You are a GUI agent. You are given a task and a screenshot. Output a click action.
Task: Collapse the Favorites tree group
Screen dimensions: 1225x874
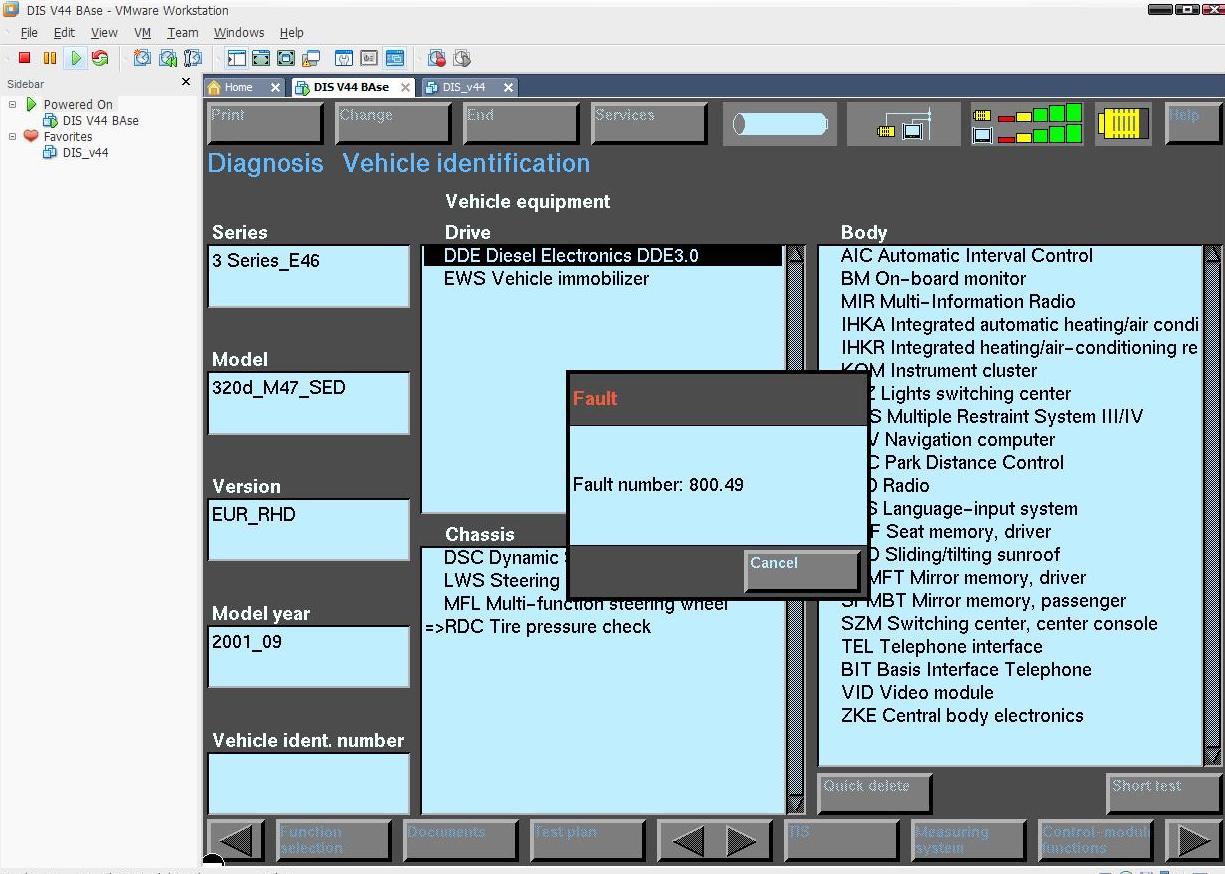[x=12, y=136]
